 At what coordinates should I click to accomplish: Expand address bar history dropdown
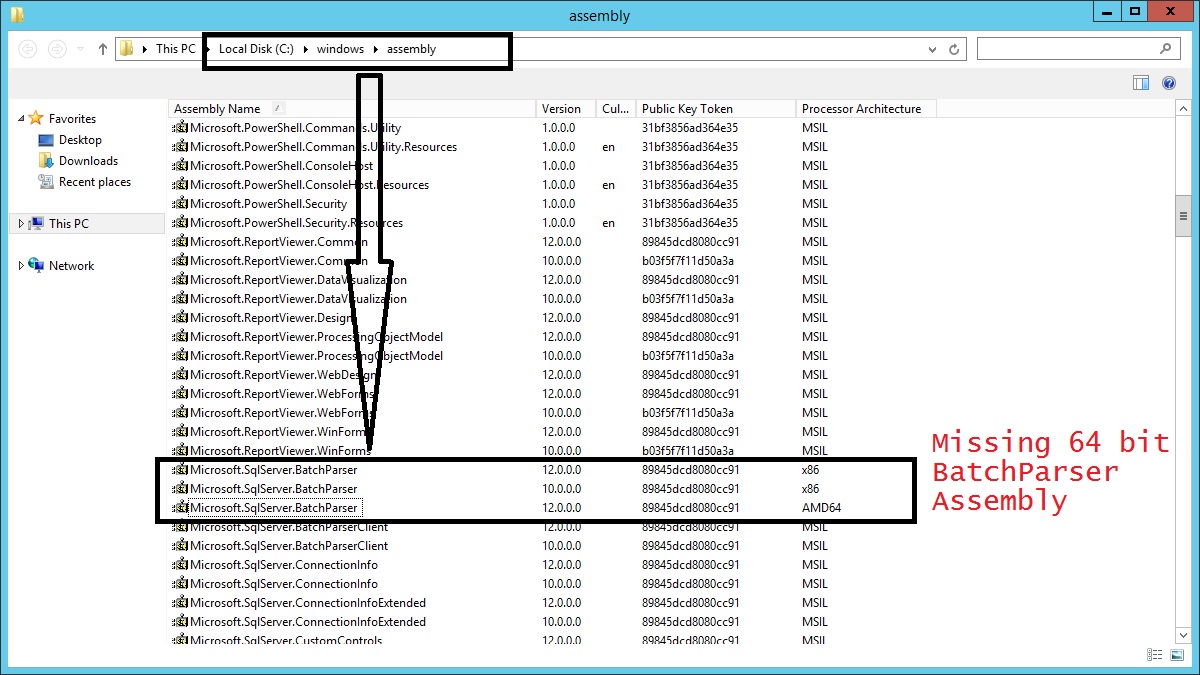pos(933,48)
